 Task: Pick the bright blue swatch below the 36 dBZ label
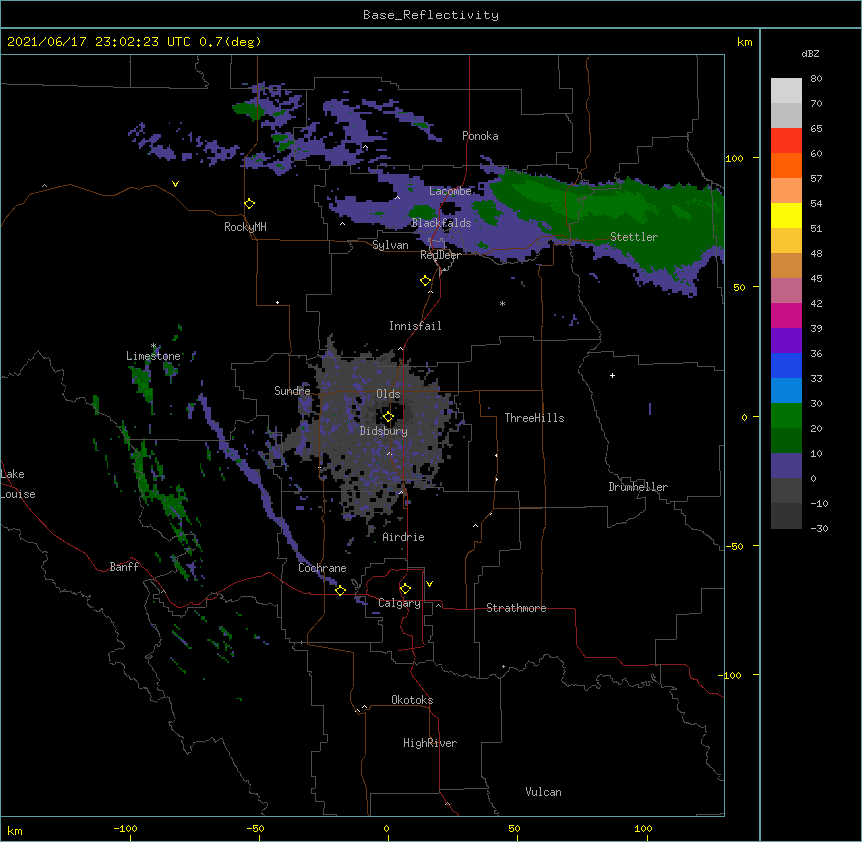(786, 365)
